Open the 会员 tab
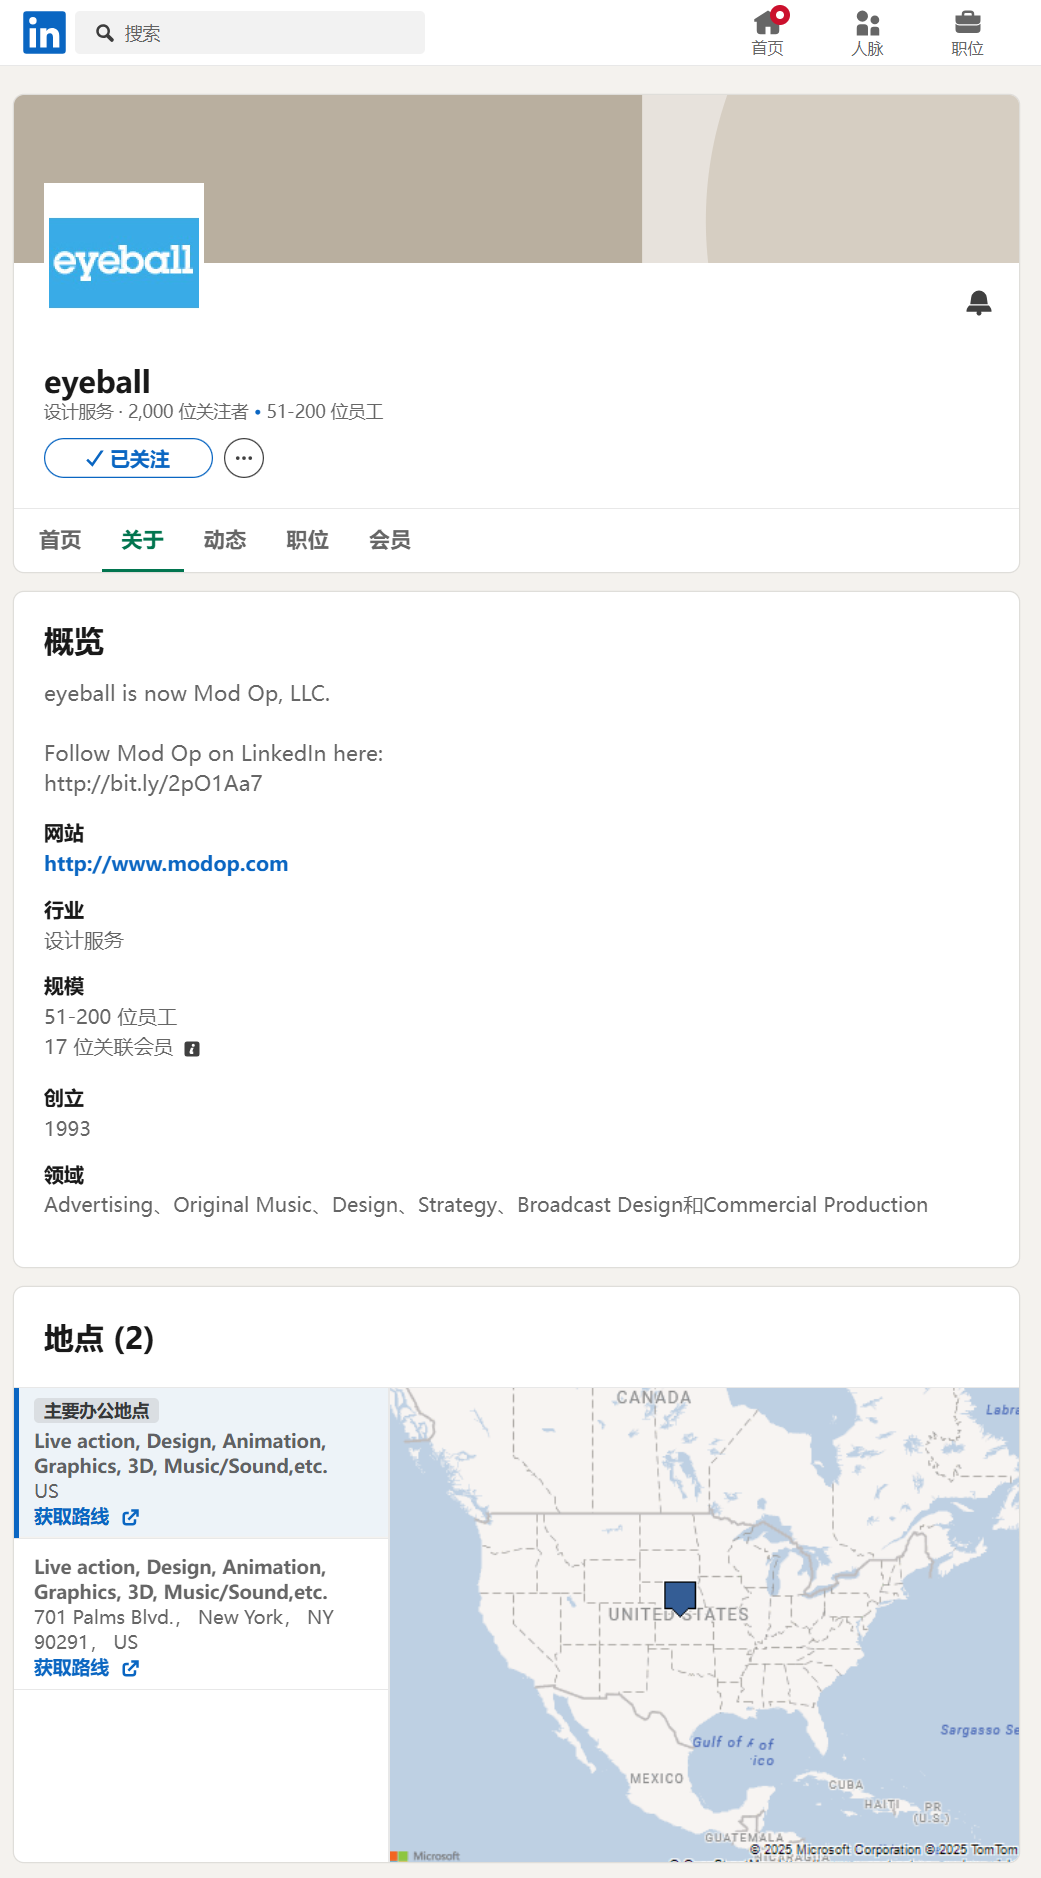 pos(390,540)
